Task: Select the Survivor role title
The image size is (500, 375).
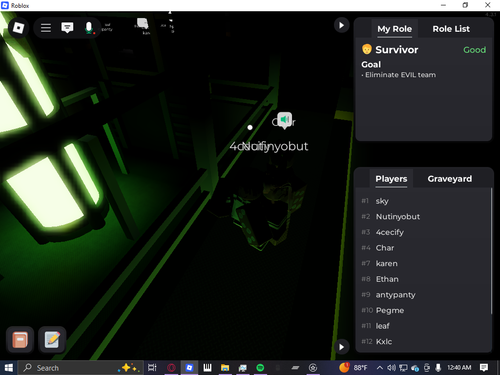Action: click(x=397, y=50)
